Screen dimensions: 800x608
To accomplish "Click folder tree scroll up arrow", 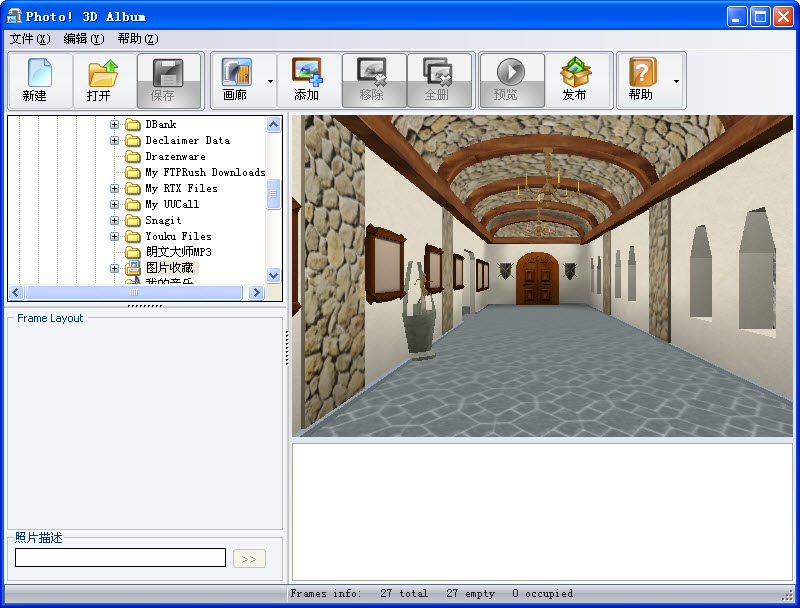I will click(x=273, y=124).
